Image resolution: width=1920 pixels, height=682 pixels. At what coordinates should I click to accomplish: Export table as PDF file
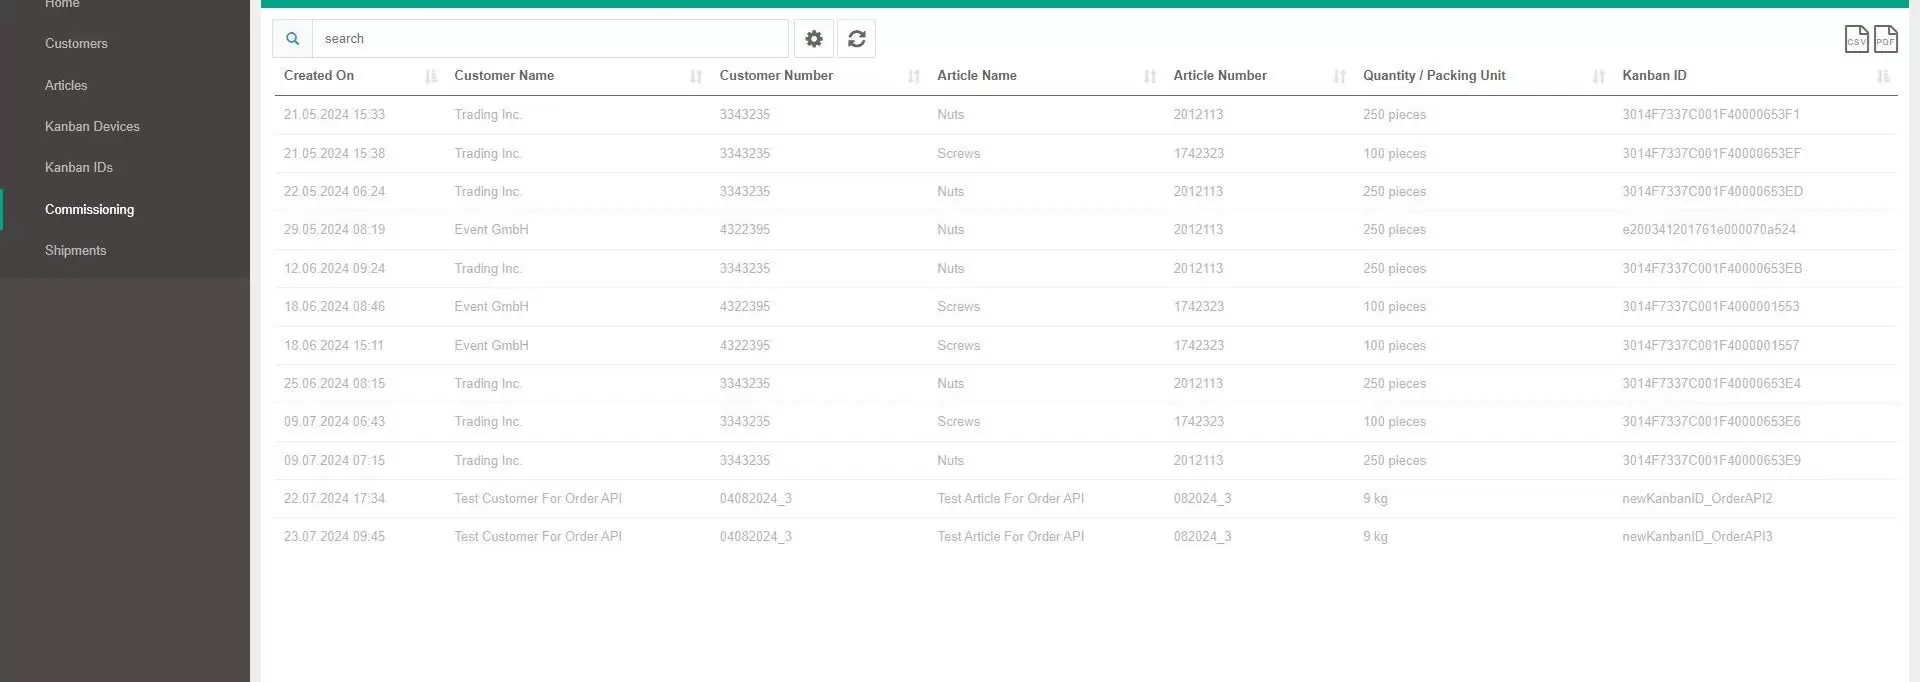click(1885, 39)
